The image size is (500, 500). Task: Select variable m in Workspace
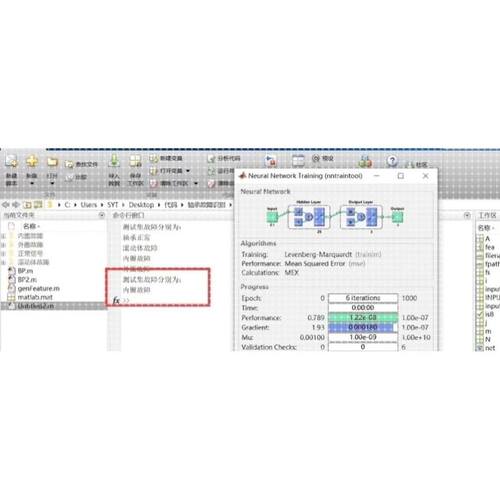pos(488,331)
